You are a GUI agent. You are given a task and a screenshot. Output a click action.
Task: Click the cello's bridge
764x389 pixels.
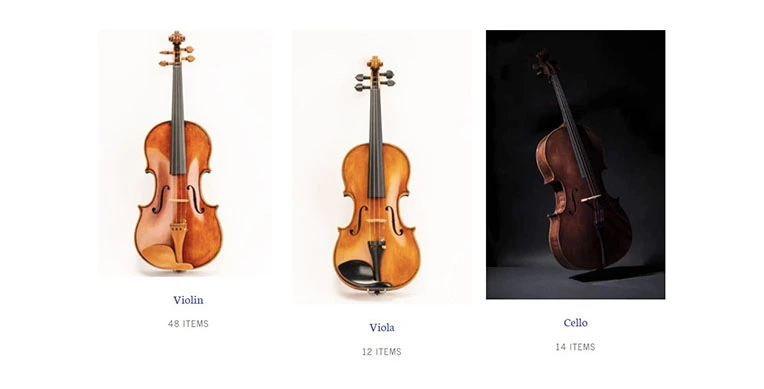coord(592,198)
